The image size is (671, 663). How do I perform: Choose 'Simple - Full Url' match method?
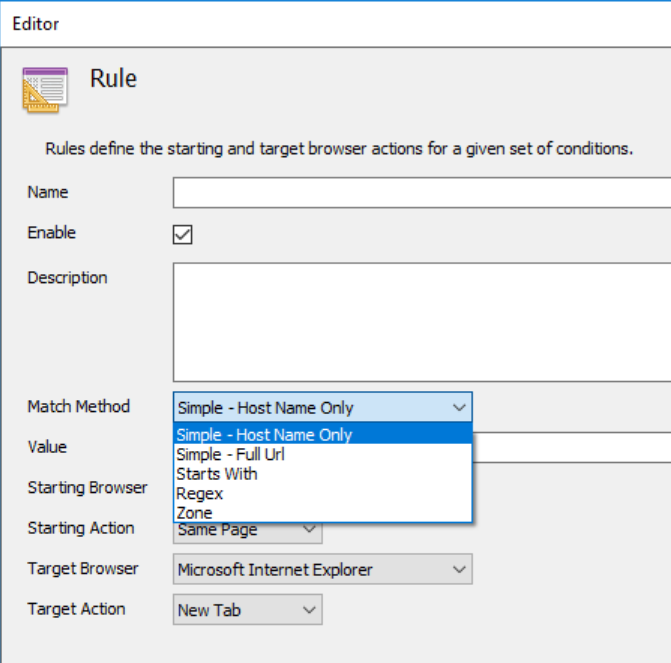tap(230, 454)
